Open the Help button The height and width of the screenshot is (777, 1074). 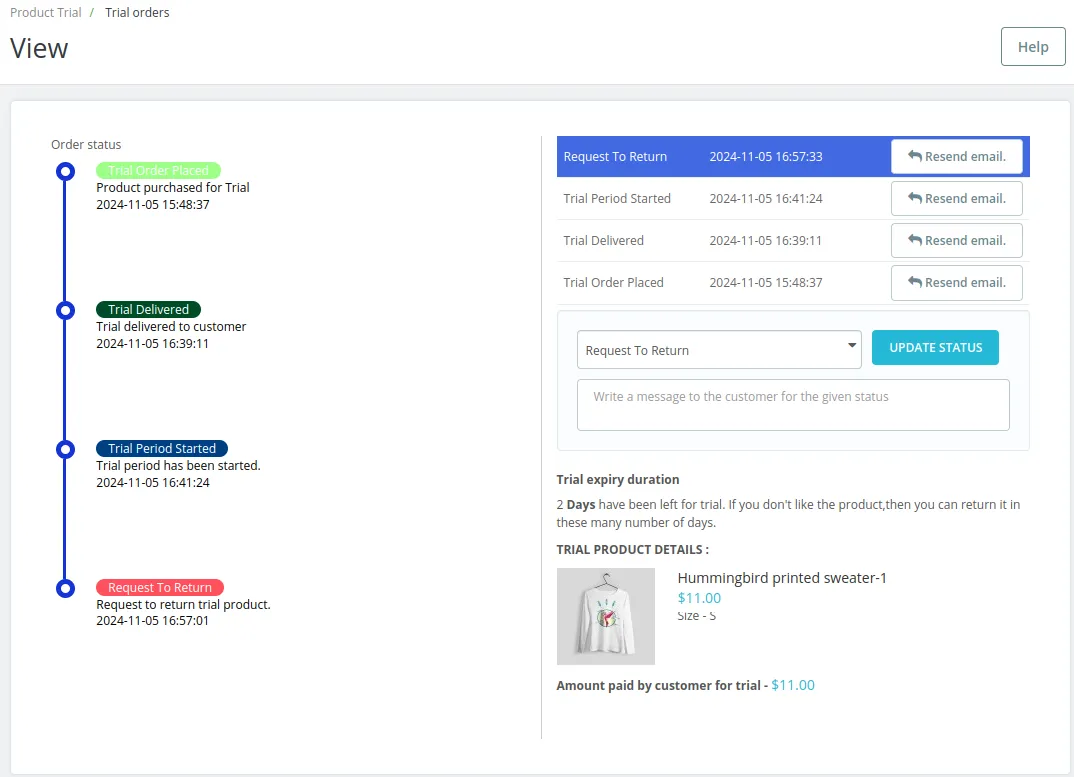tap(1032, 47)
